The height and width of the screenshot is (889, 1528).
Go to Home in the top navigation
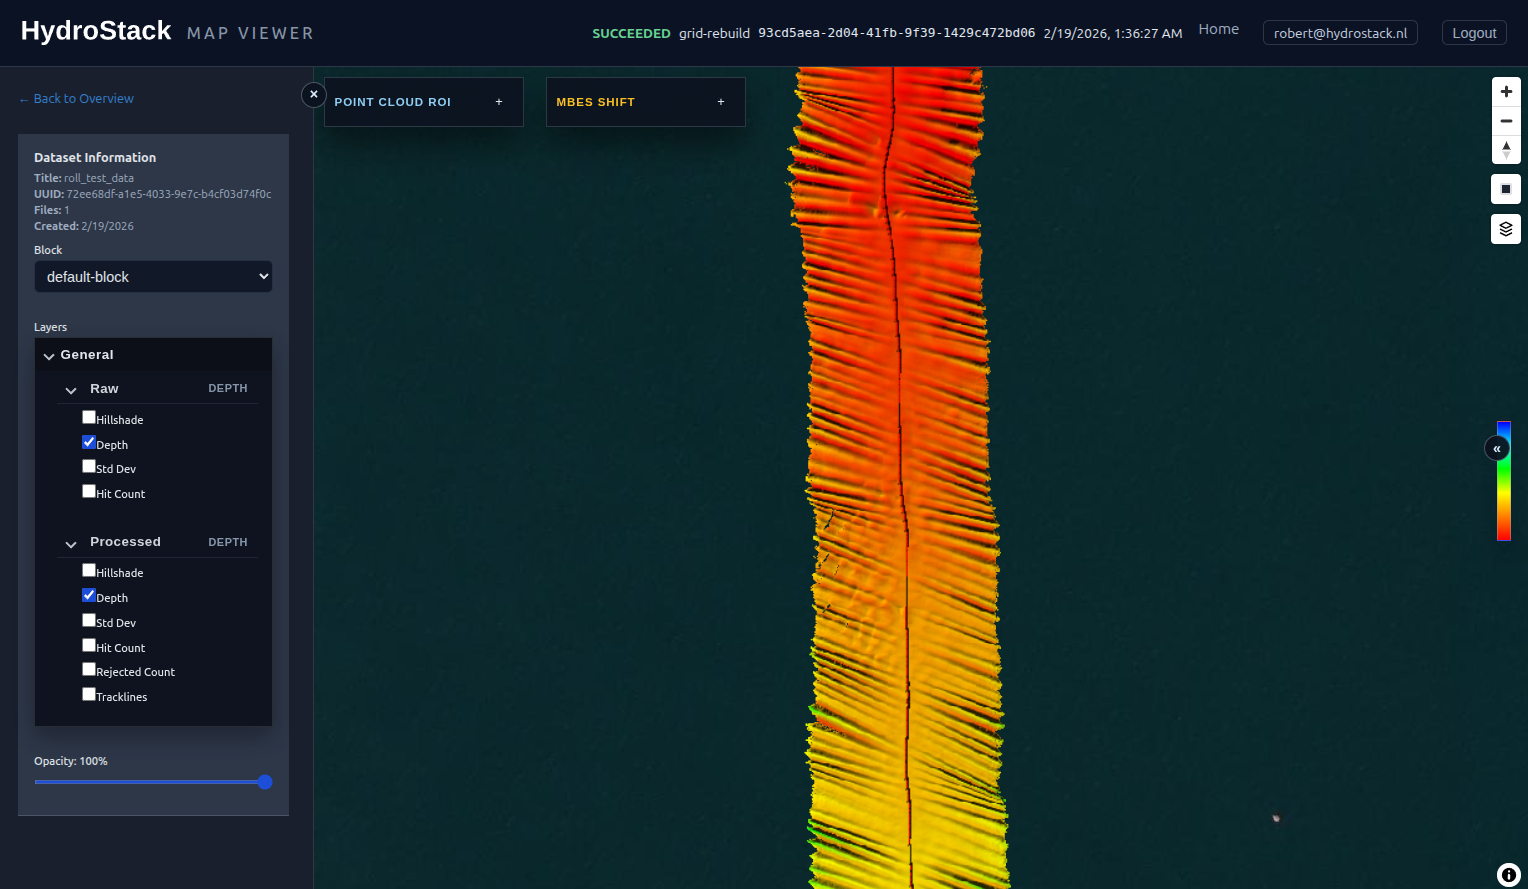(x=1218, y=29)
